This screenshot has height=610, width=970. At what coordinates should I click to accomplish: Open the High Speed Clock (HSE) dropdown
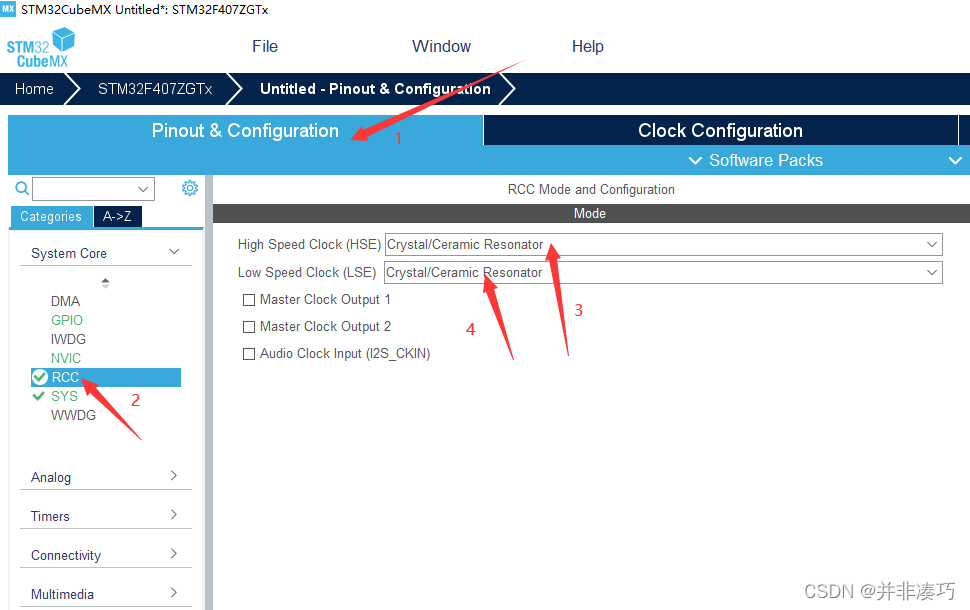point(663,244)
